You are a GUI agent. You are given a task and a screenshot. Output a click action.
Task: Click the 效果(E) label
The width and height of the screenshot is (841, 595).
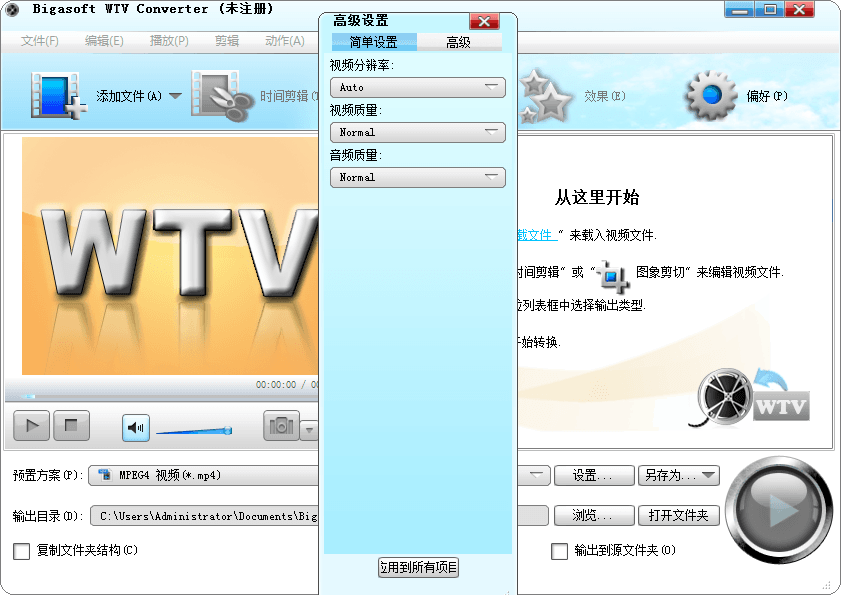pos(604,96)
